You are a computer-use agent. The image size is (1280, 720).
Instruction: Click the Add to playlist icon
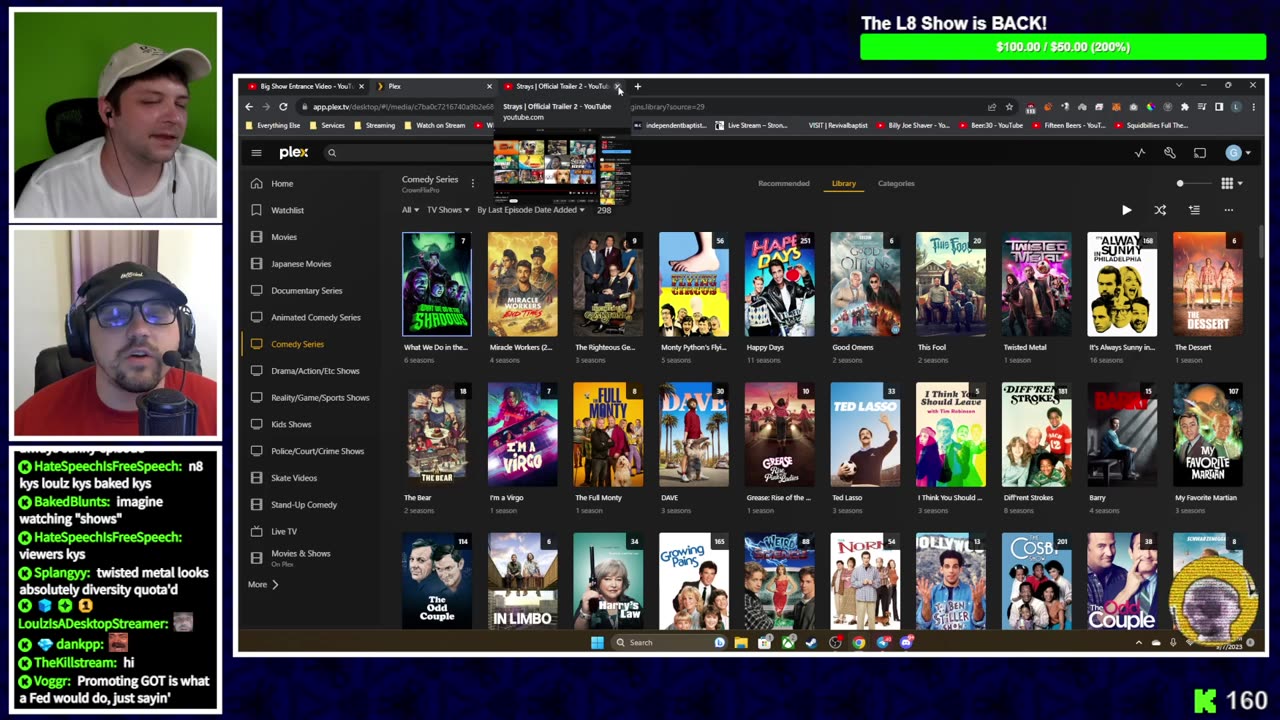pyautogui.click(x=1194, y=210)
